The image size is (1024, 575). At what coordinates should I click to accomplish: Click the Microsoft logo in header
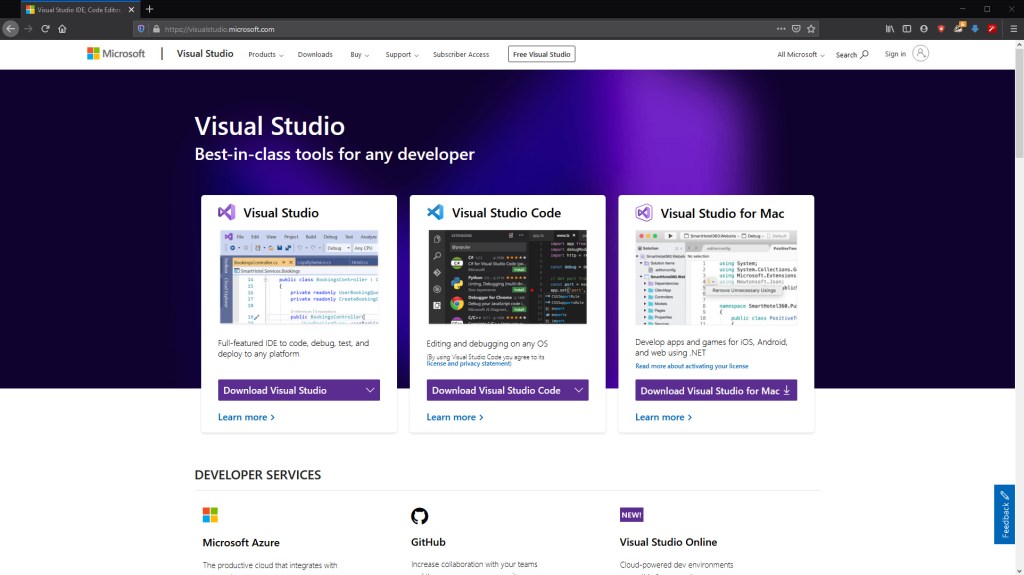(x=116, y=54)
